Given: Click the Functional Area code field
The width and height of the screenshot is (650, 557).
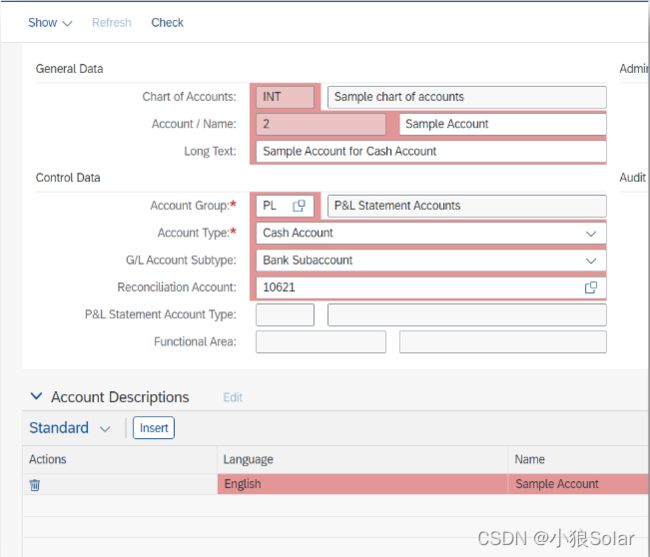Looking at the screenshot, I should point(321,342).
